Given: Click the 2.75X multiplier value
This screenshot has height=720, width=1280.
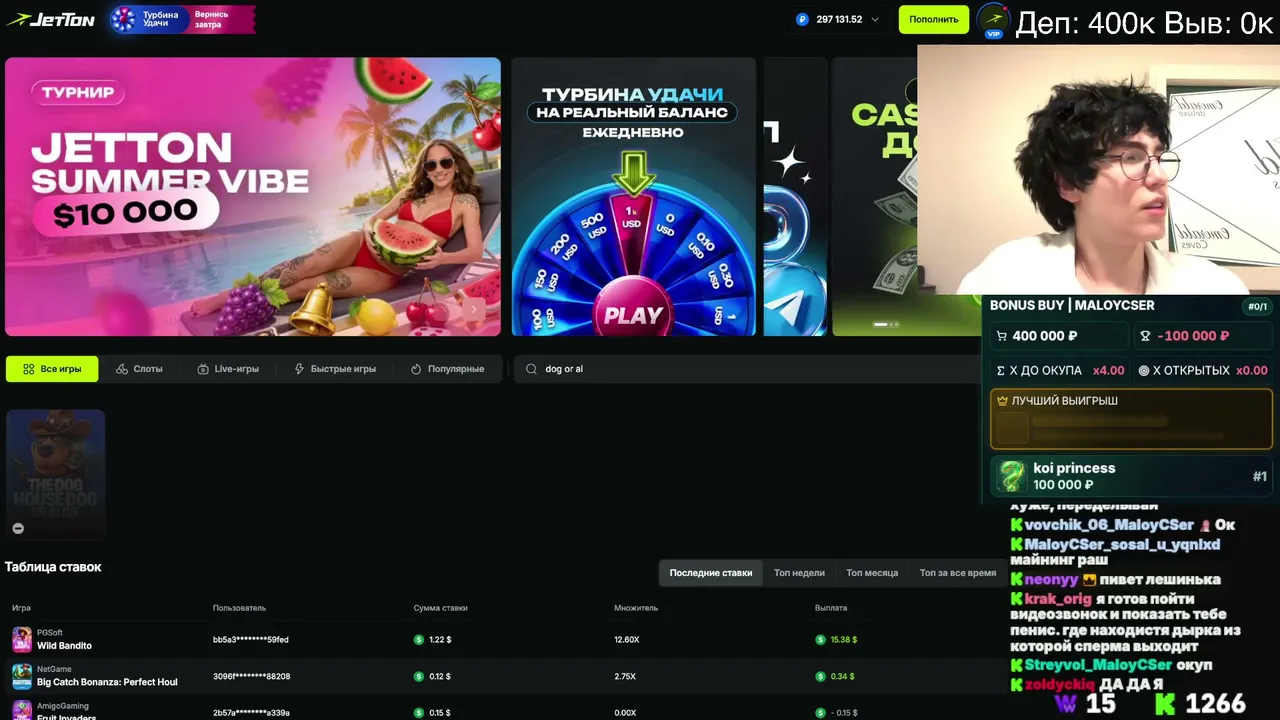Looking at the screenshot, I should [x=625, y=677].
